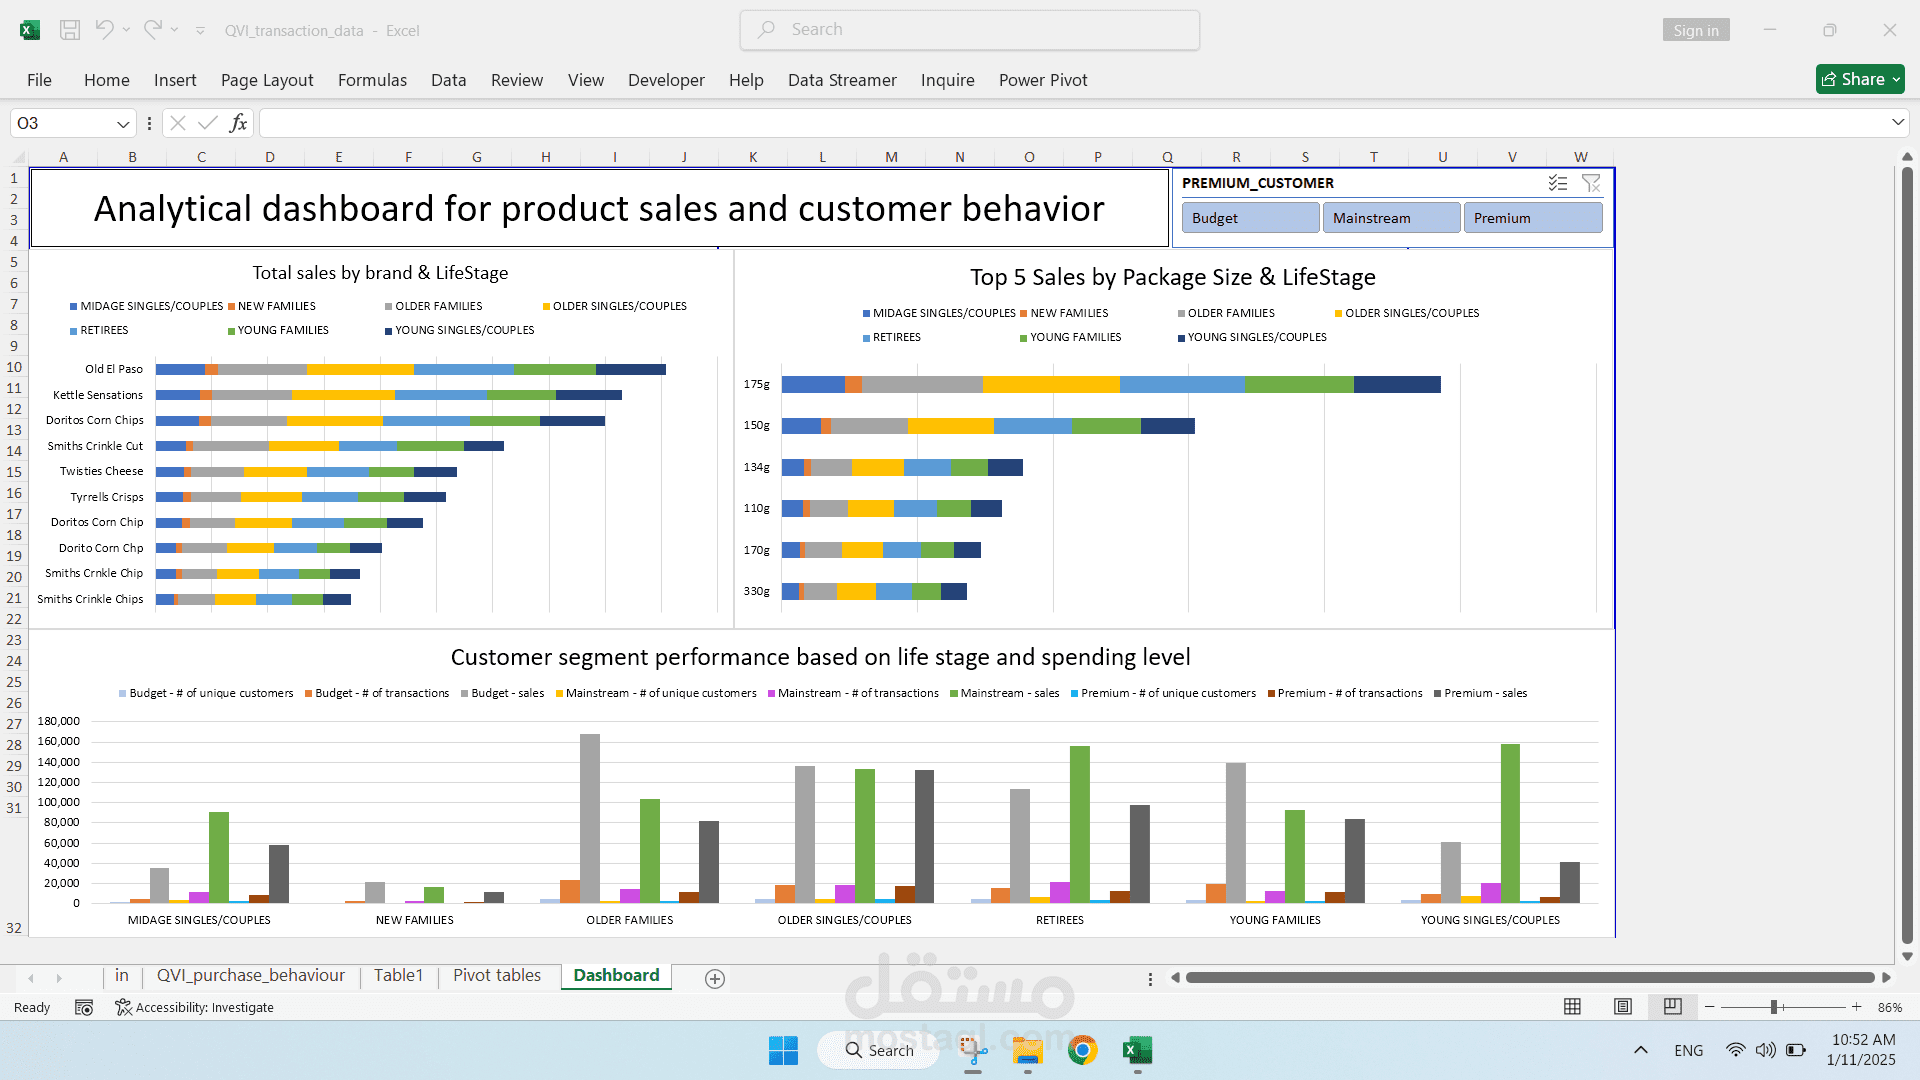This screenshot has width=1920, height=1080.
Task: Launch Chrome from the taskbar
Action: [x=1083, y=1050]
